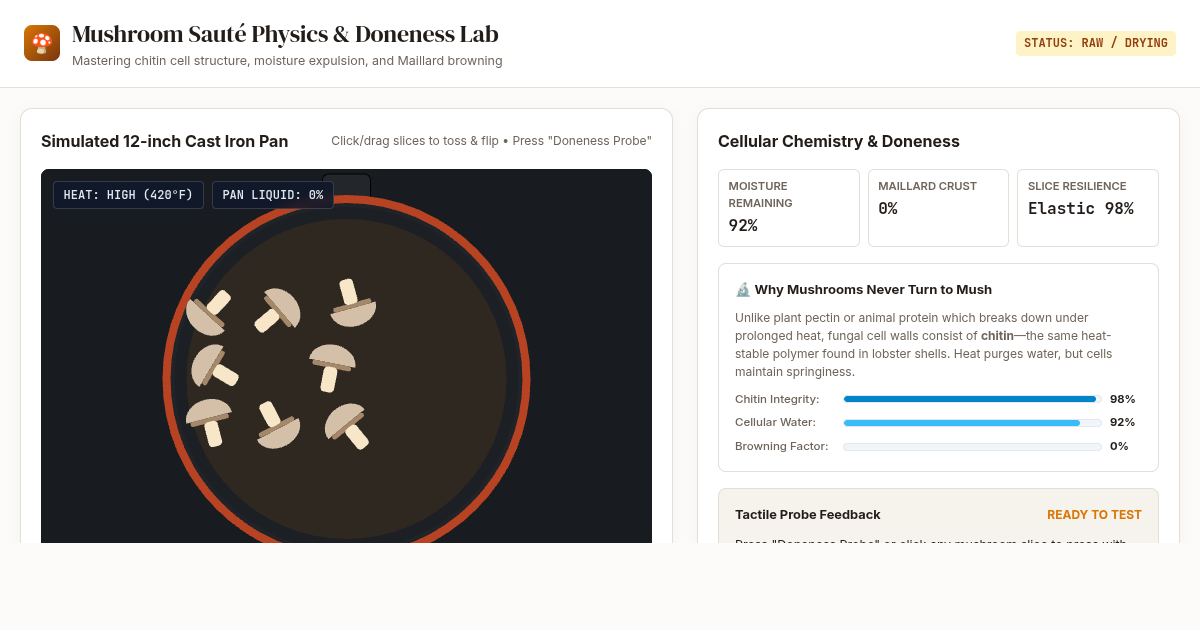Click the Browning Factor 0% value
Viewport: 1200px width, 630px height.
click(1119, 447)
